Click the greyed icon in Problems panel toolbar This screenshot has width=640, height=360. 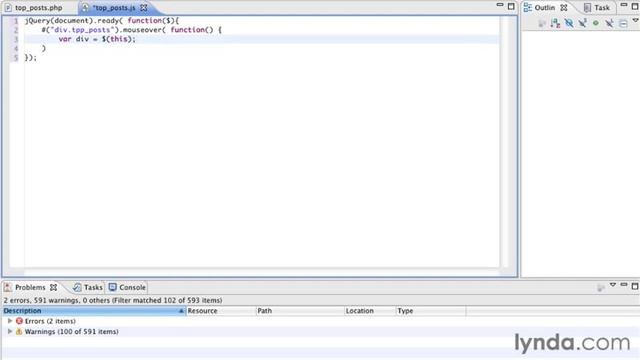click(600, 288)
